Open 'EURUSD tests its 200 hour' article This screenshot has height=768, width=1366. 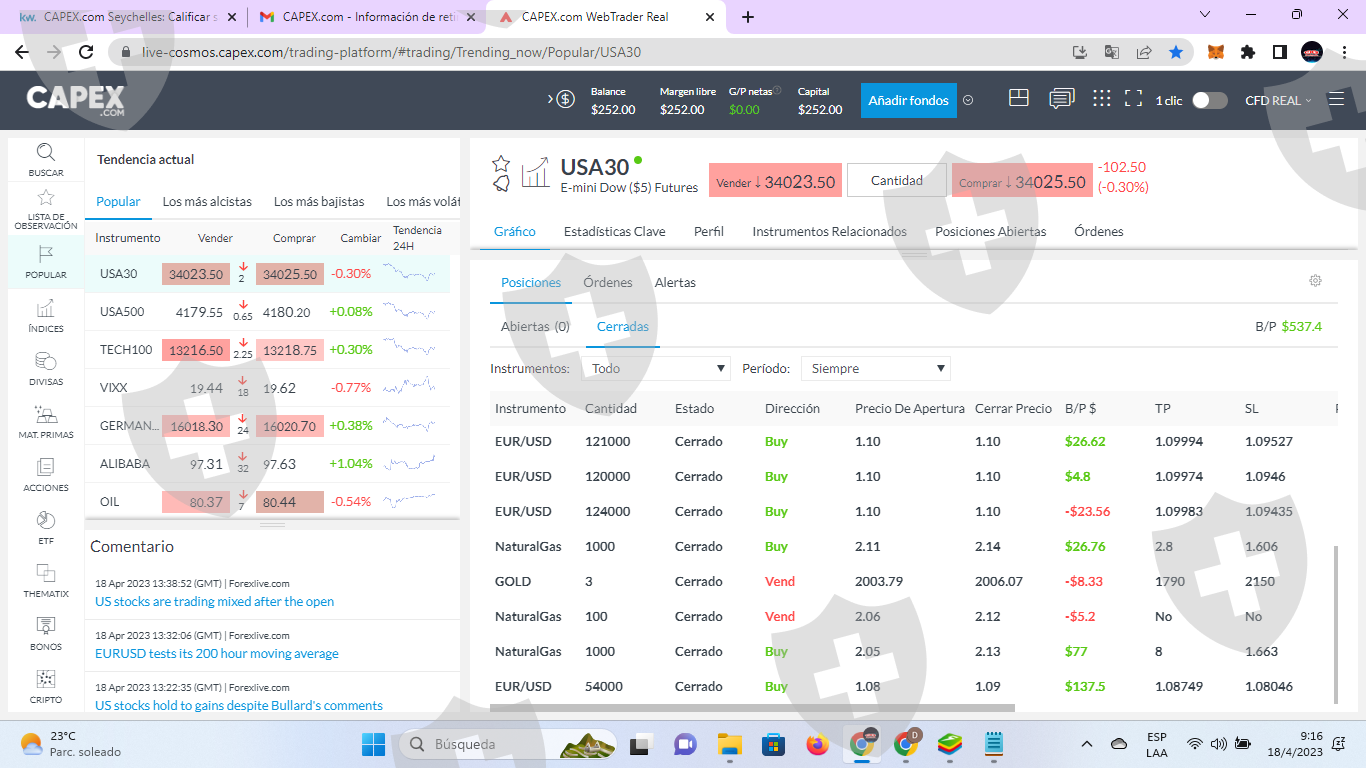[x=216, y=654]
